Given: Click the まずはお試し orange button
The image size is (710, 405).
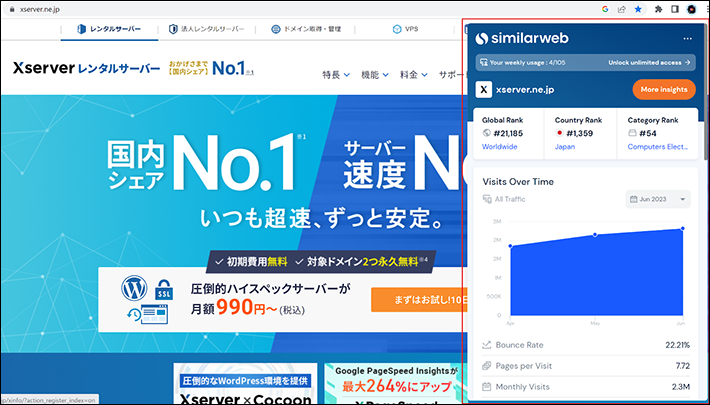Looking at the screenshot, I should click(417, 300).
